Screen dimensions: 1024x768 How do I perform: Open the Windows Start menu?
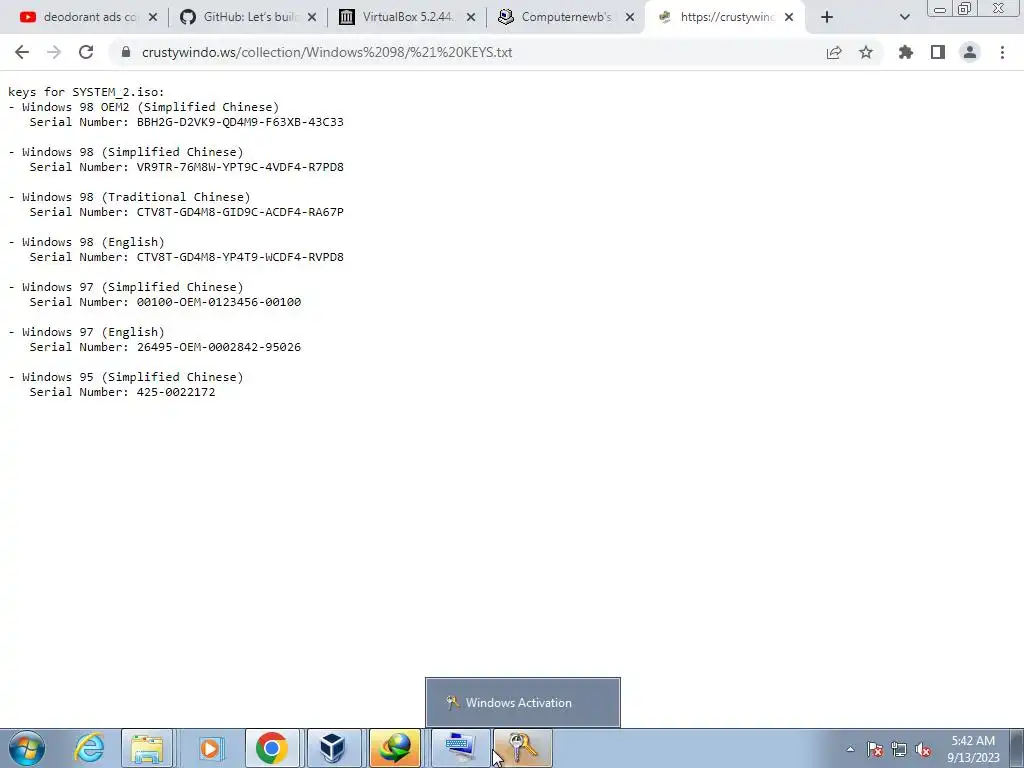click(x=27, y=748)
